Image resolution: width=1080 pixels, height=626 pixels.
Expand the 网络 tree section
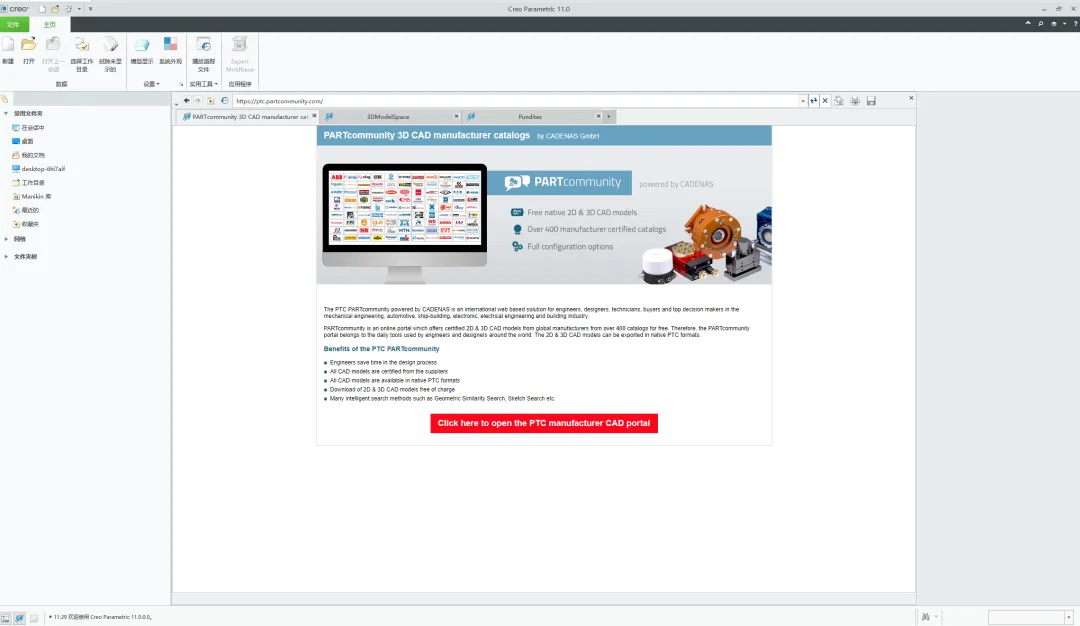point(6,239)
